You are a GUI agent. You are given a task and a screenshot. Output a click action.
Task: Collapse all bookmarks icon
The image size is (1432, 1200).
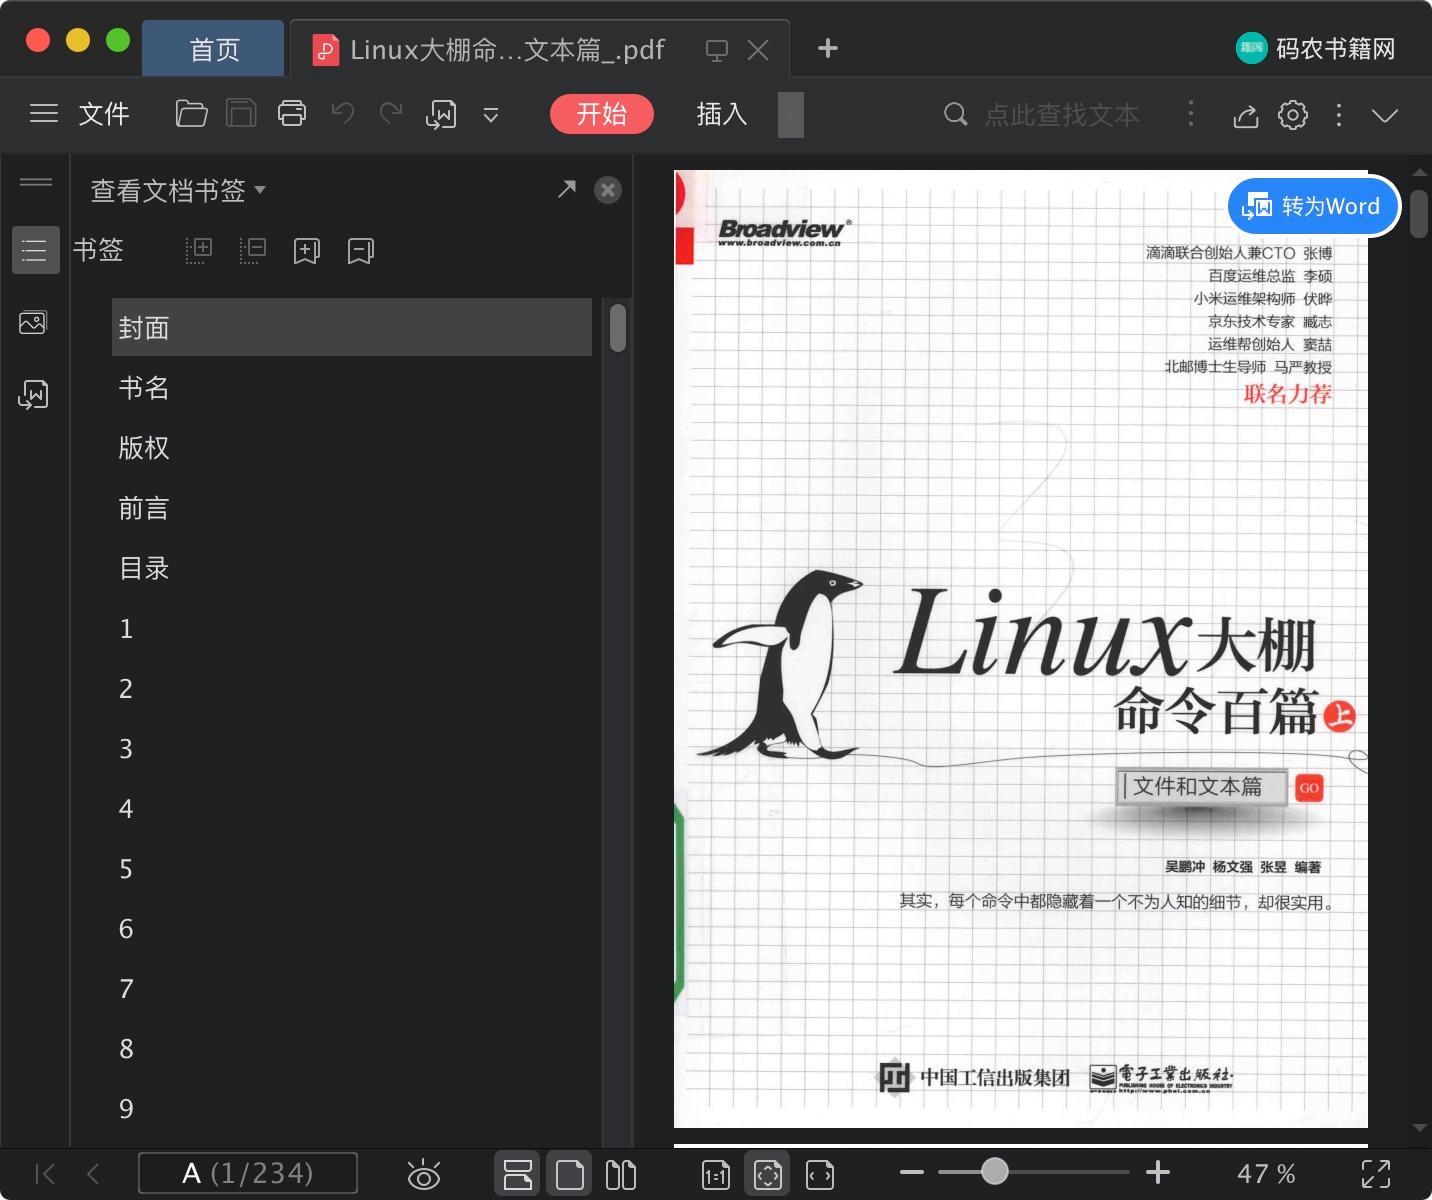pyautogui.click(x=253, y=250)
